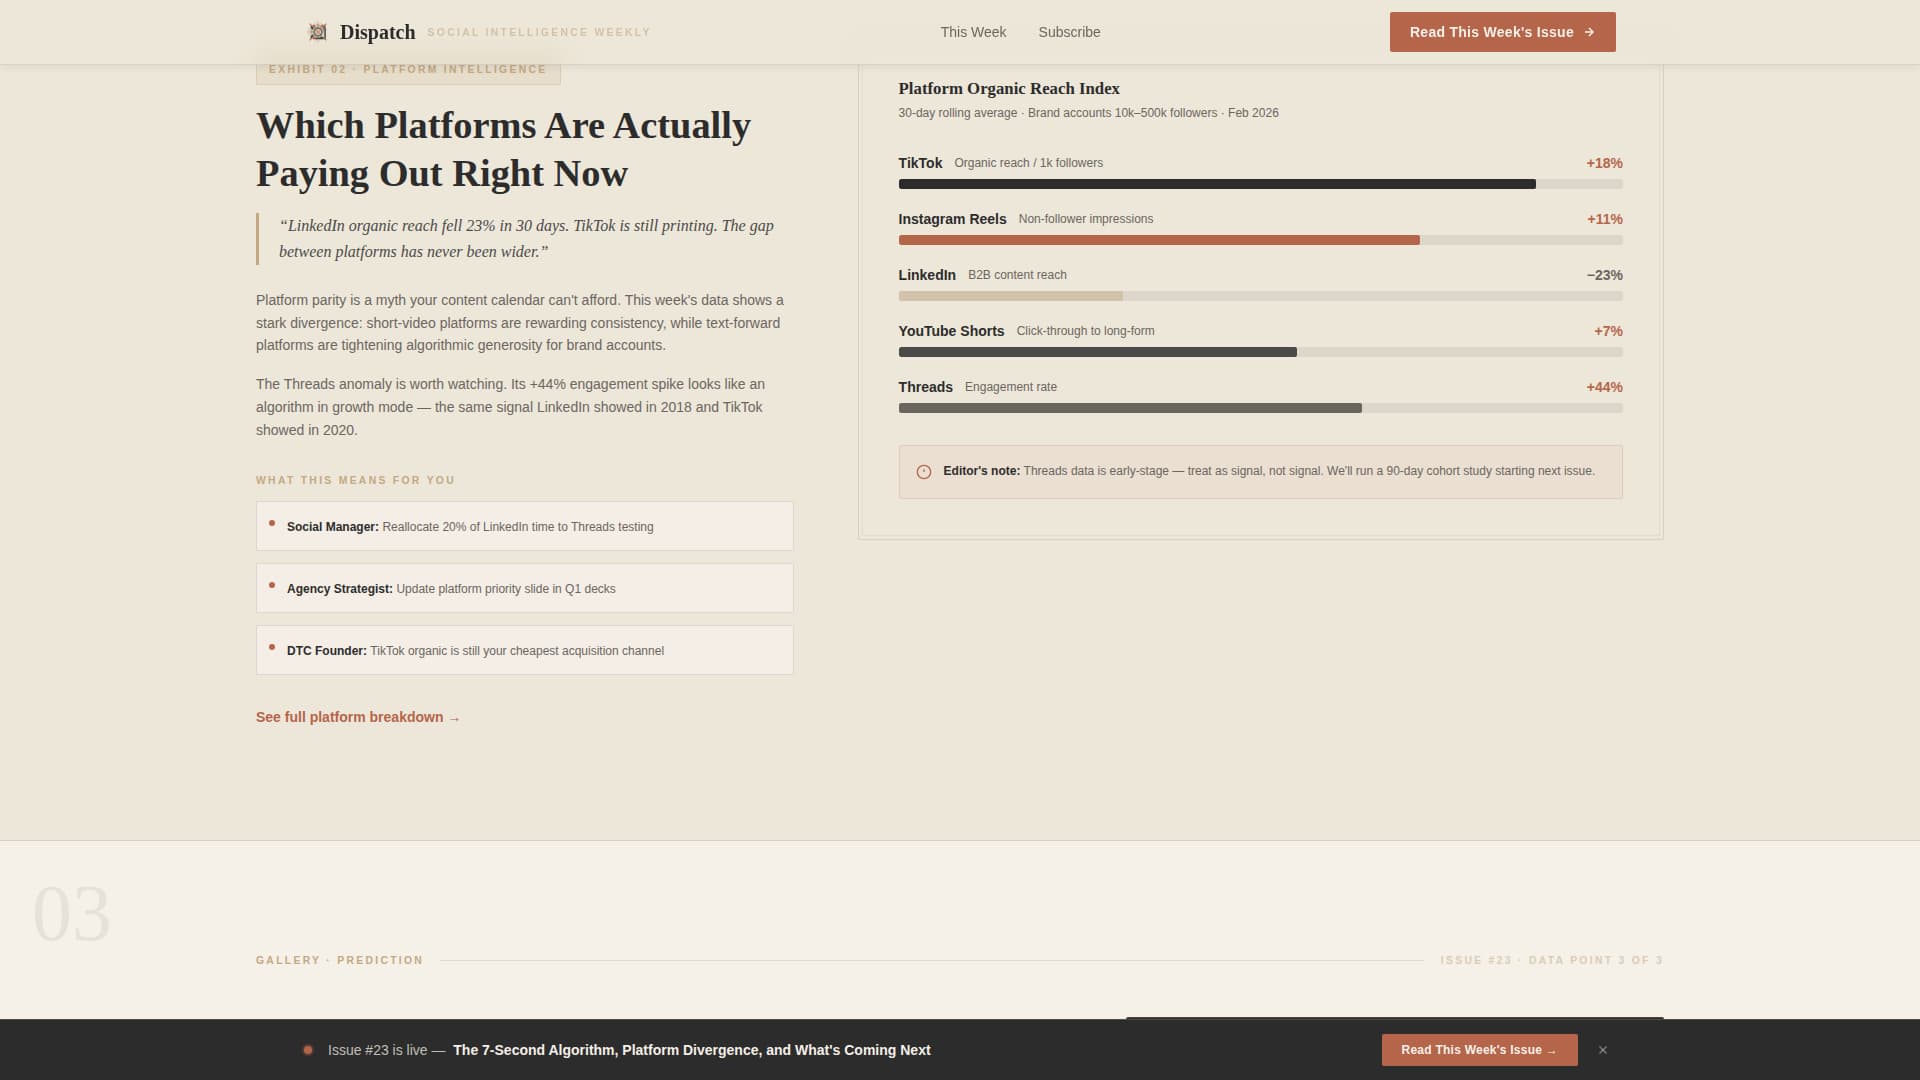Follow the See full platform breakdown link

358,717
